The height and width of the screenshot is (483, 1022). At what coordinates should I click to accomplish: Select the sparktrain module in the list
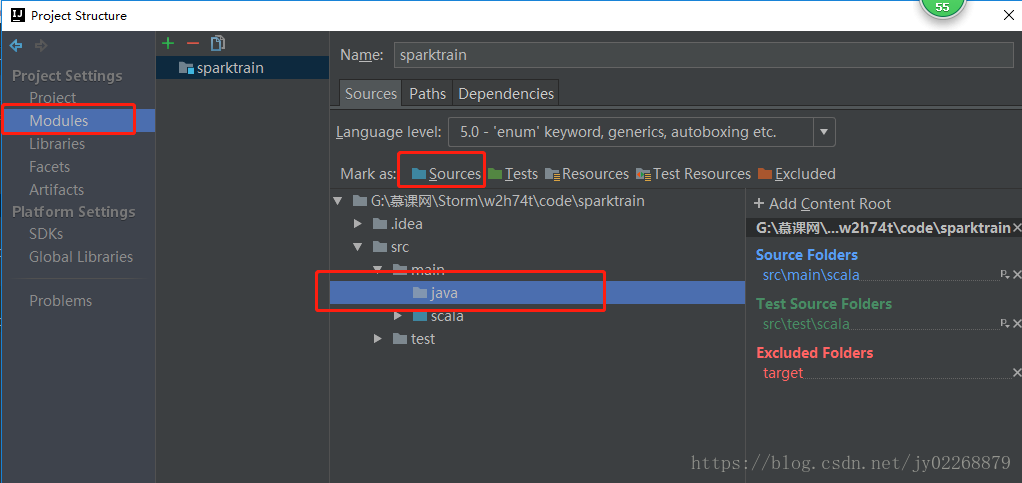242,68
